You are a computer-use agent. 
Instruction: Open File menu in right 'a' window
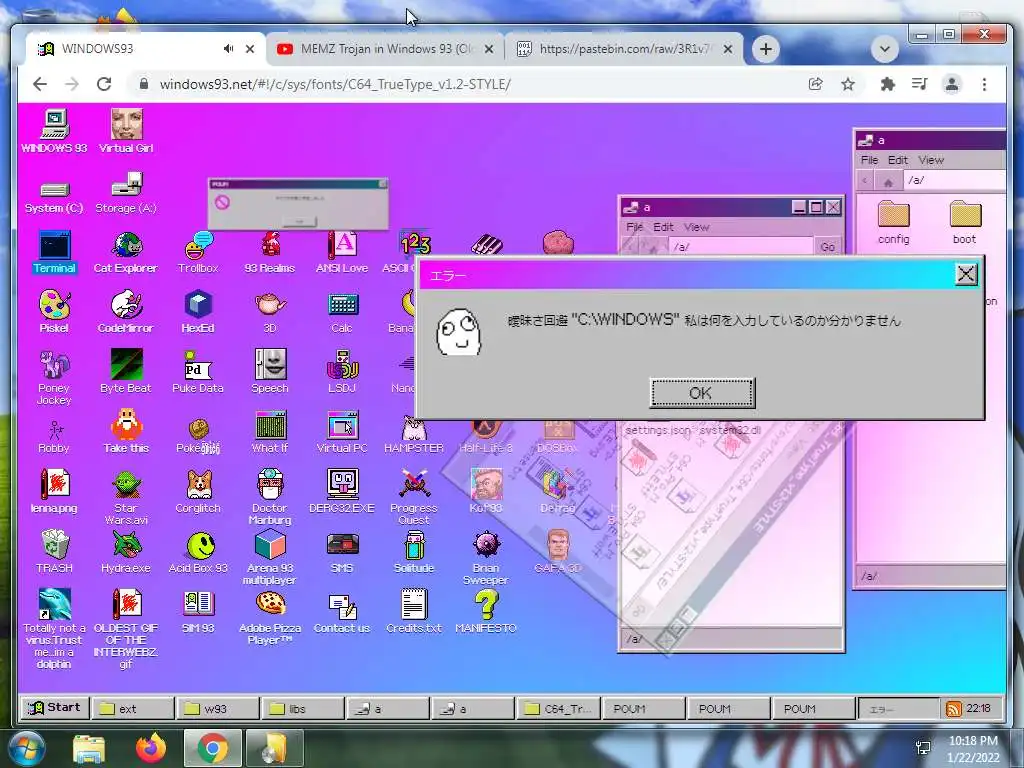click(x=869, y=160)
